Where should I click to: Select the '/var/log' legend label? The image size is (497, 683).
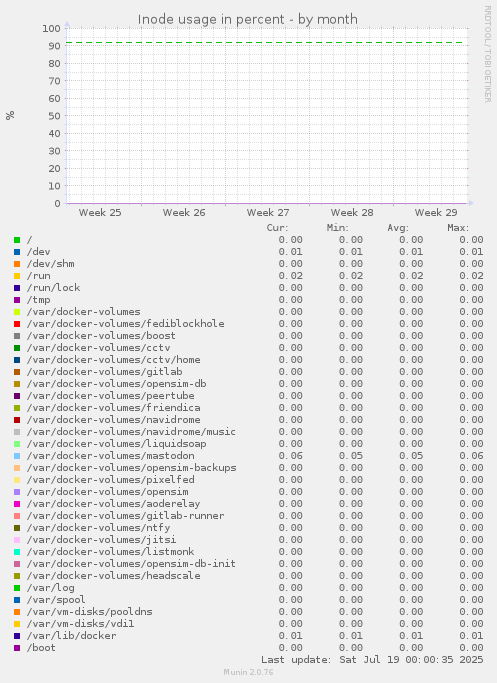coord(51,588)
